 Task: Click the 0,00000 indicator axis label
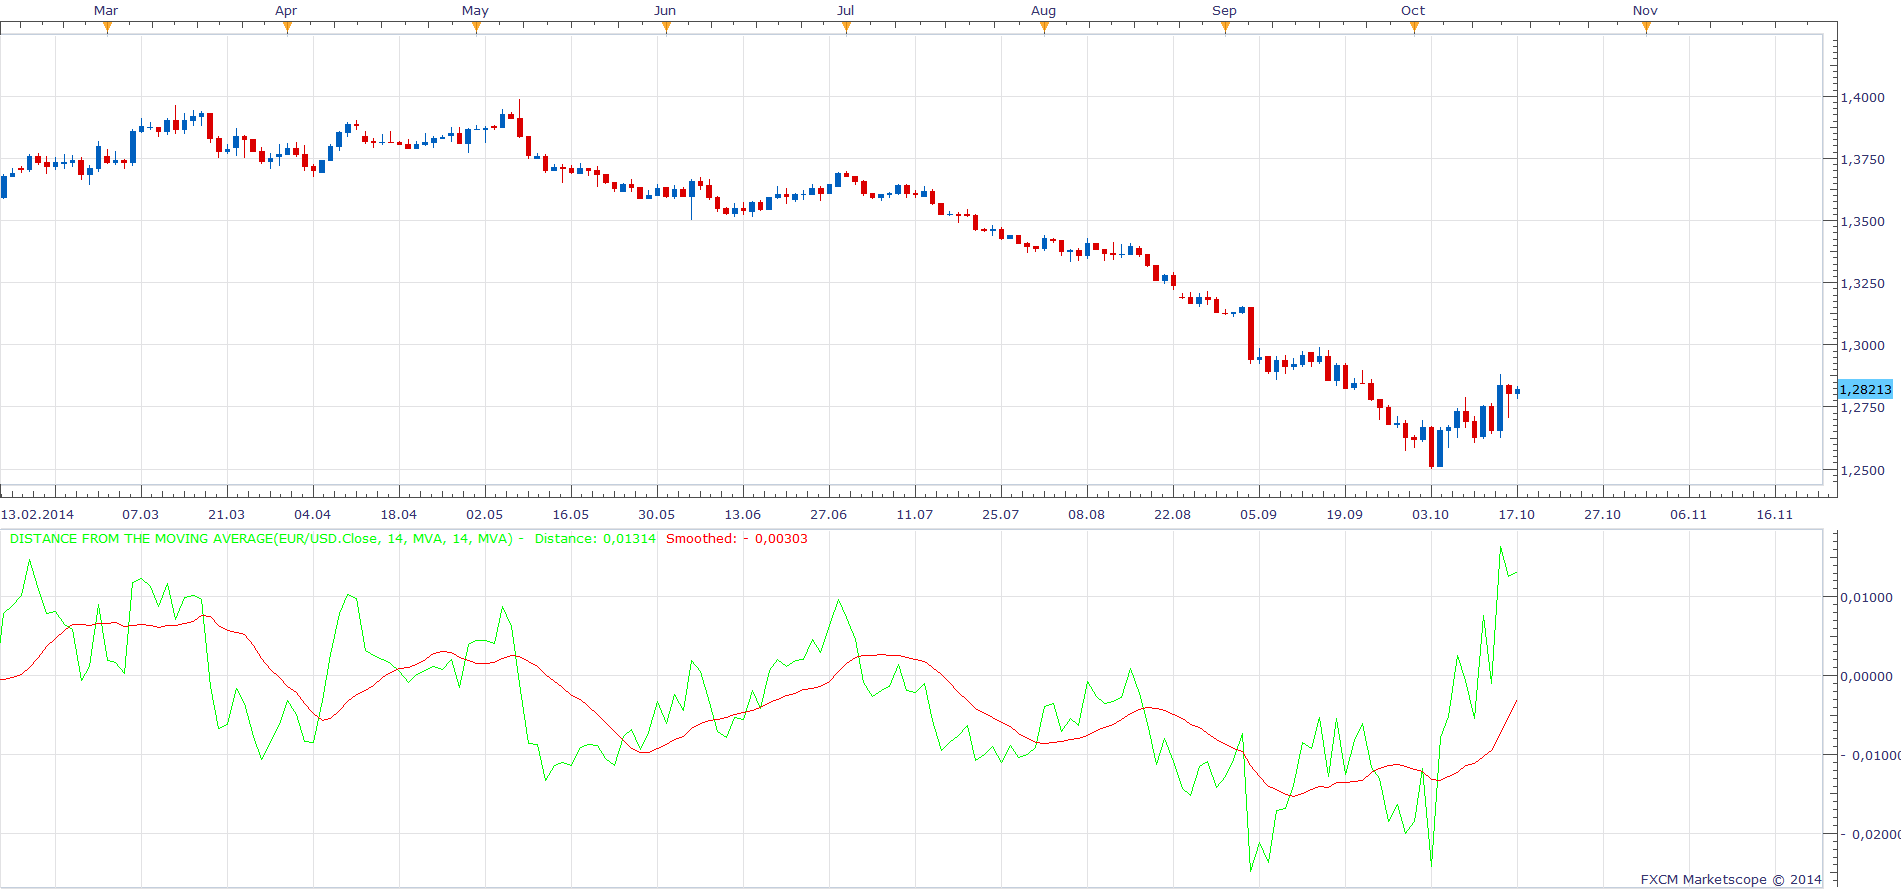1866,676
